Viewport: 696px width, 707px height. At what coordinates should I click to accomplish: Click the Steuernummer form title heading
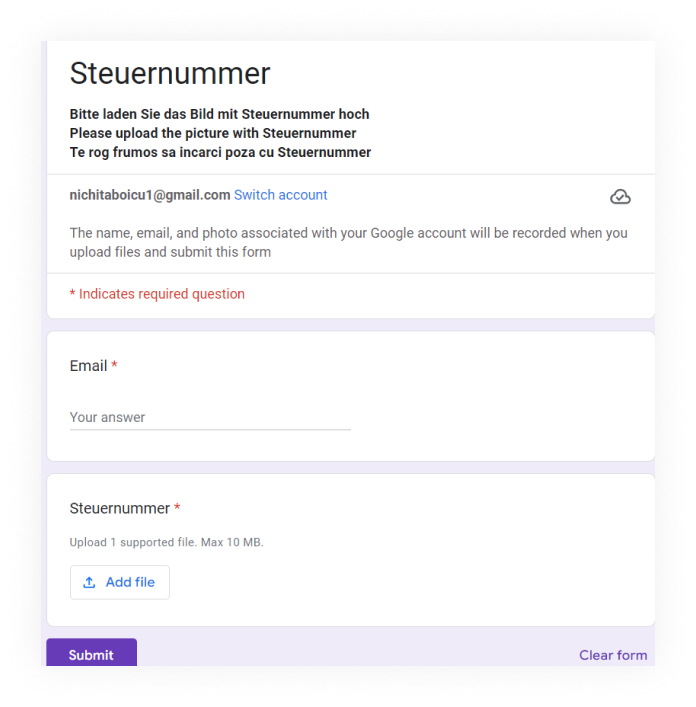click(x=170, y=73)
